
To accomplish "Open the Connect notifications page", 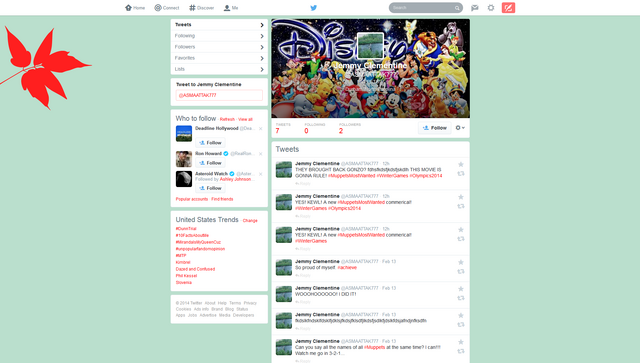I will 167,8.
